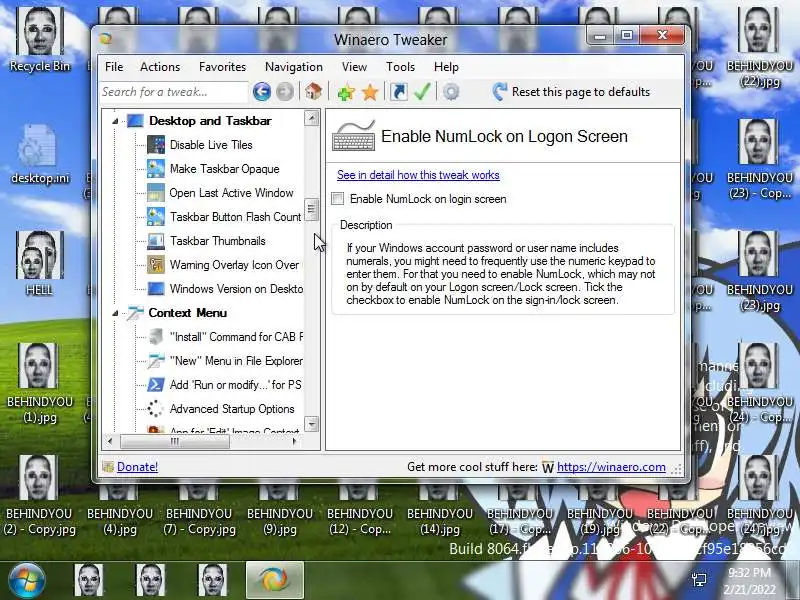
Task: Open settings via gray gear icon
Action: point(451,92)
